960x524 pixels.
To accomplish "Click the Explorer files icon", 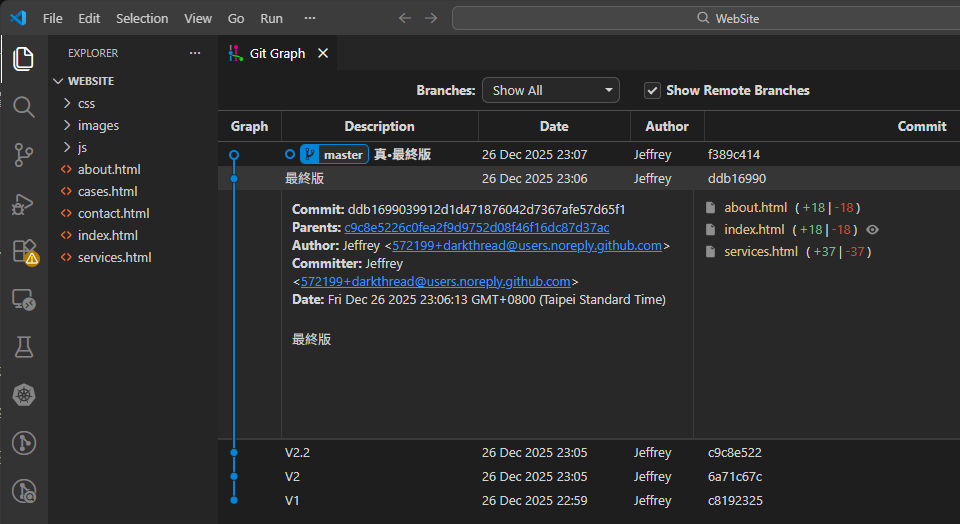I will [x=24, y=59].
